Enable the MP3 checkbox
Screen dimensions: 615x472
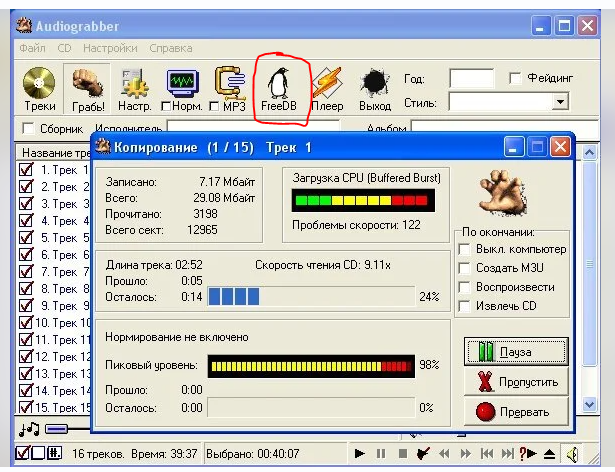(x=214, y=106)
